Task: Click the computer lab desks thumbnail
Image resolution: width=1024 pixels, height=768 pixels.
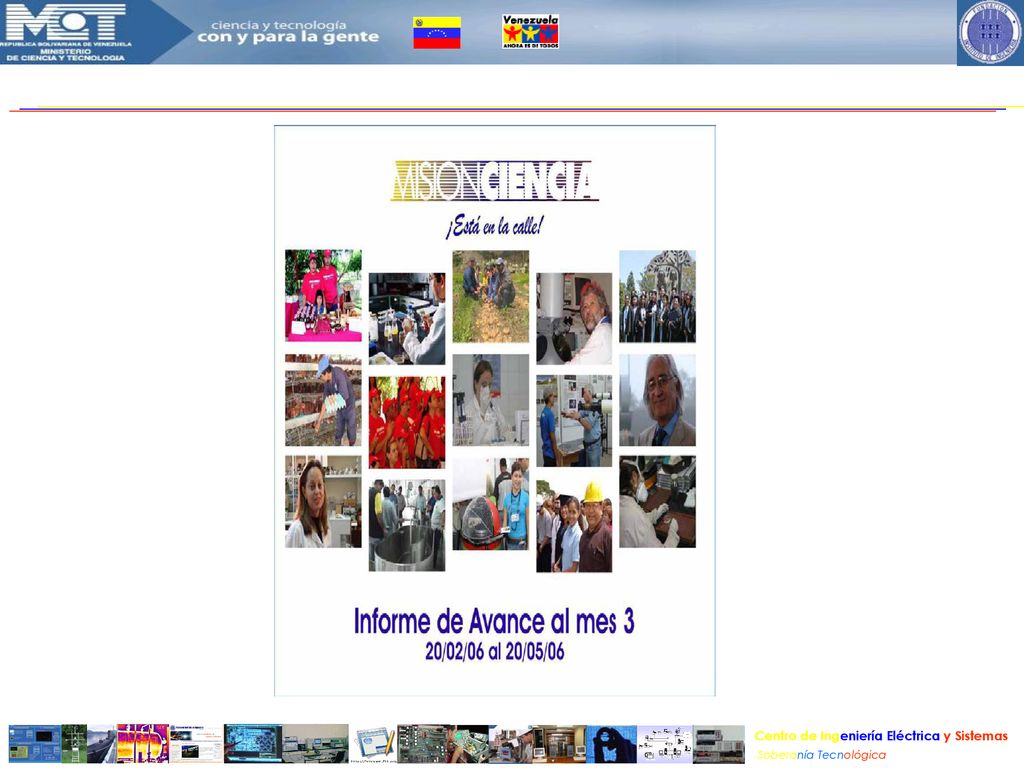Action: [315, 744]
